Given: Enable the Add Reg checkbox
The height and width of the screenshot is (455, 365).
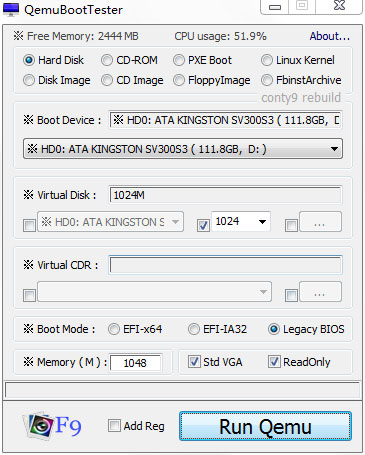Looking at the screenshot, I should click(x=114, y=426).
